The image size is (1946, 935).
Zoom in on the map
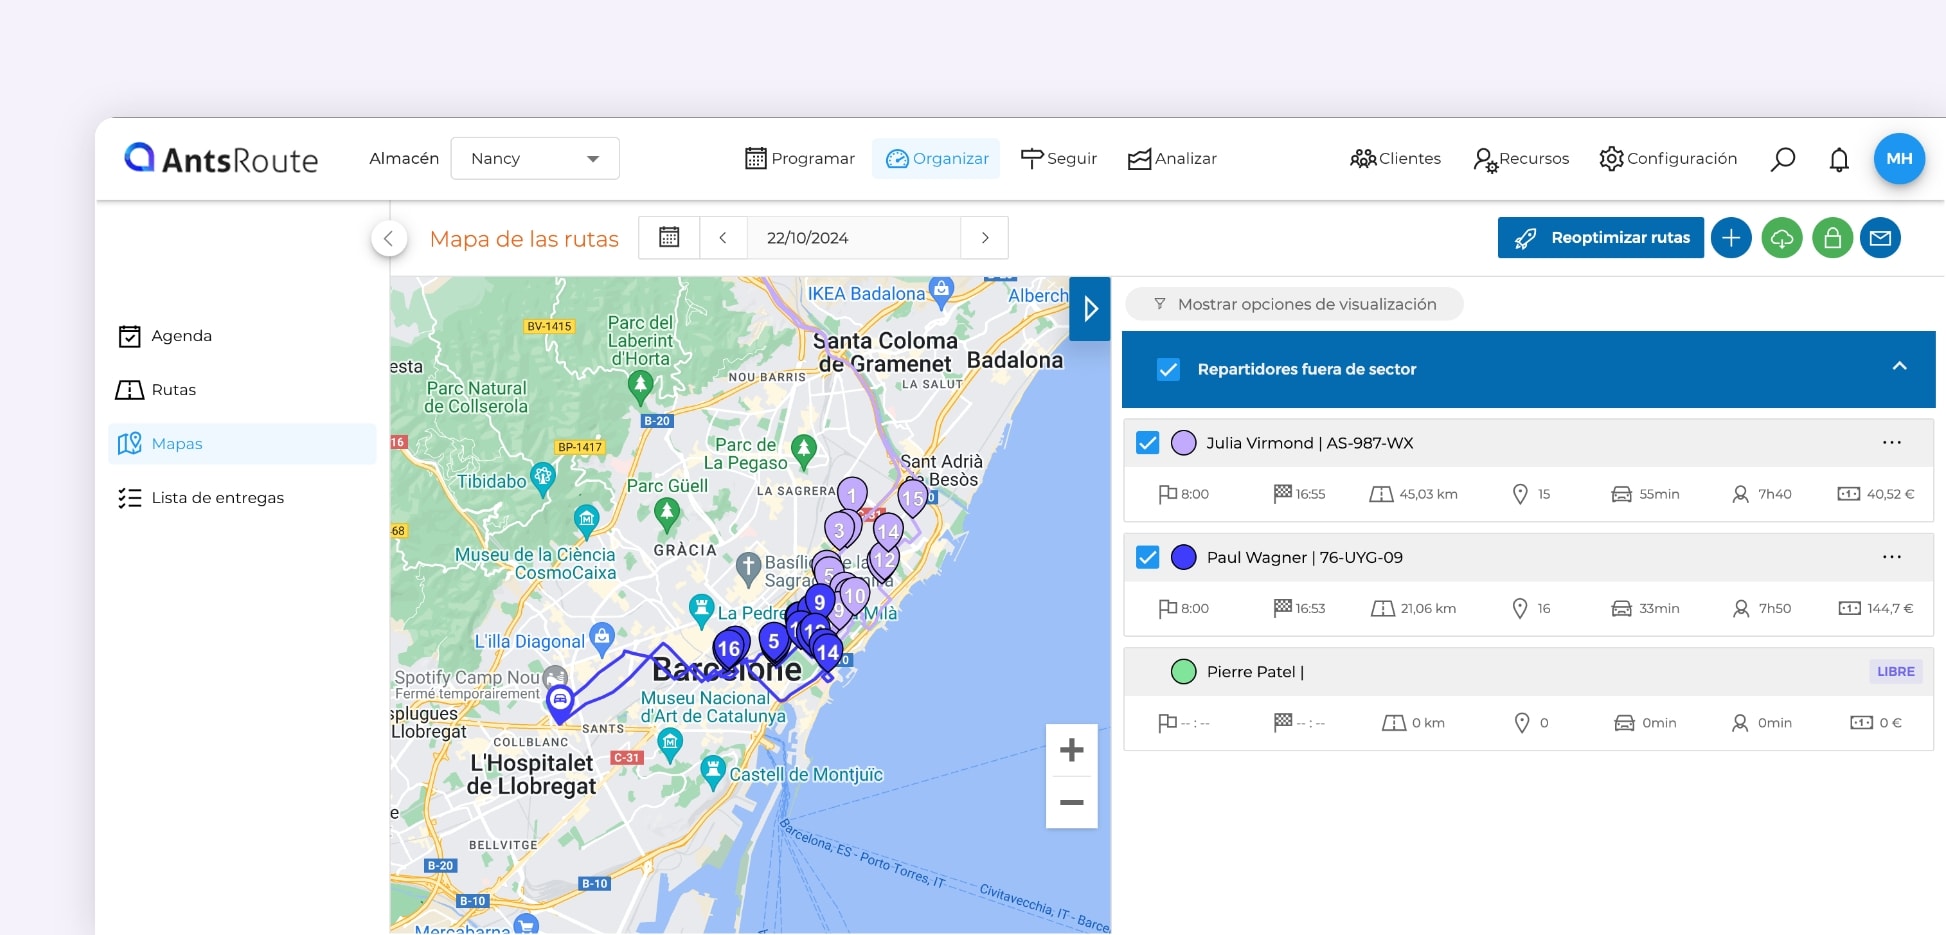(x=1071, y=750)
